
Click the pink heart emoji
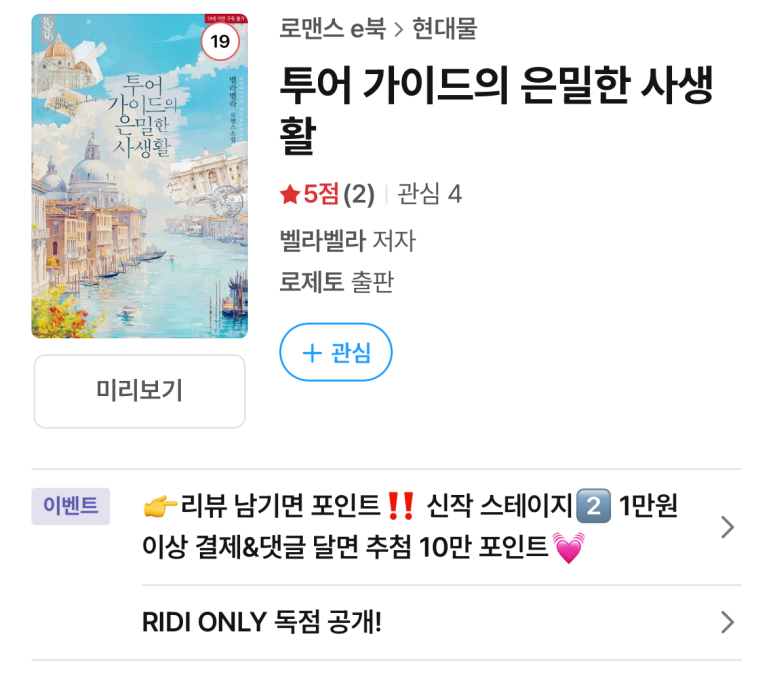coord(568,547)
